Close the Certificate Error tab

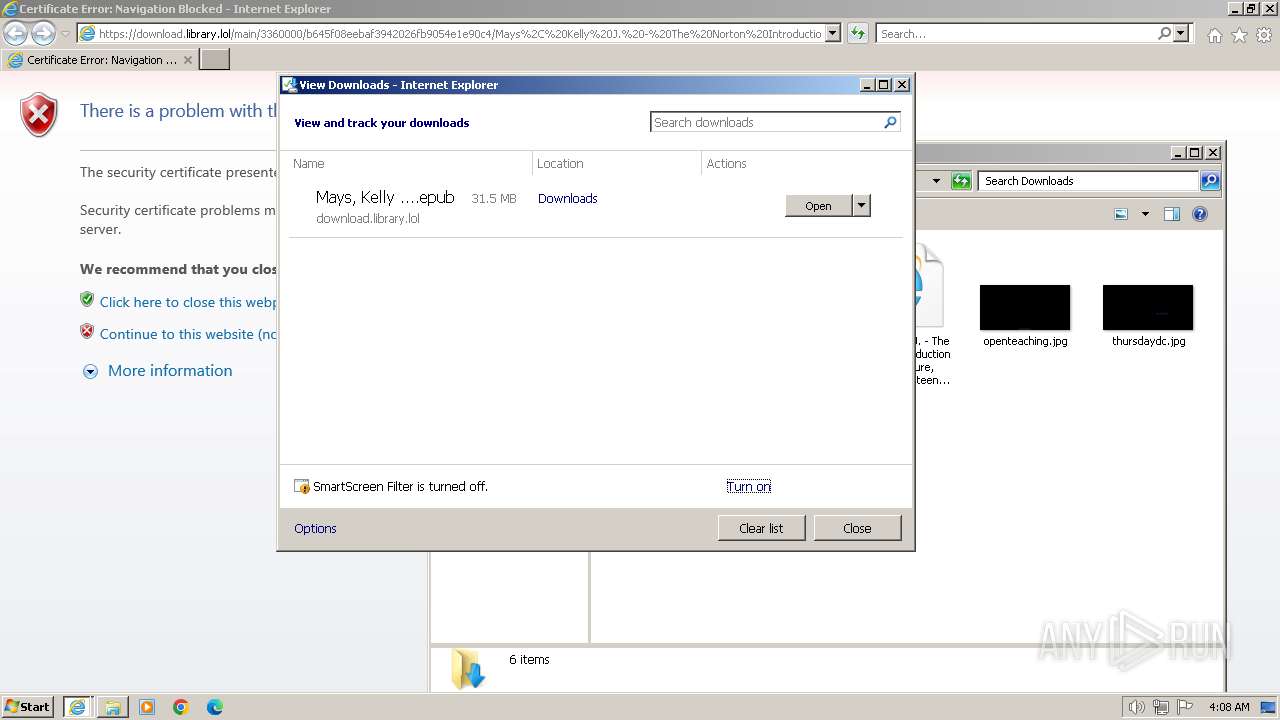188,60
